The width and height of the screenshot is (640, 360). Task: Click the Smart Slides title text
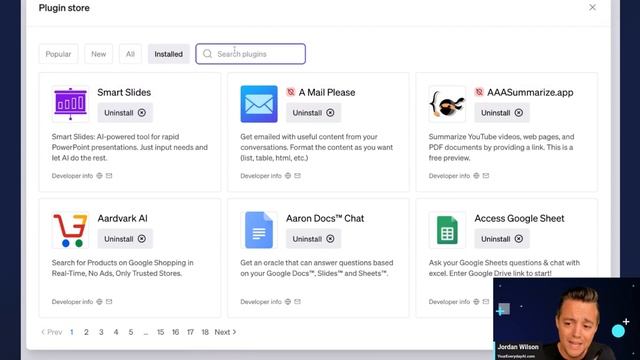pos(124,92)
